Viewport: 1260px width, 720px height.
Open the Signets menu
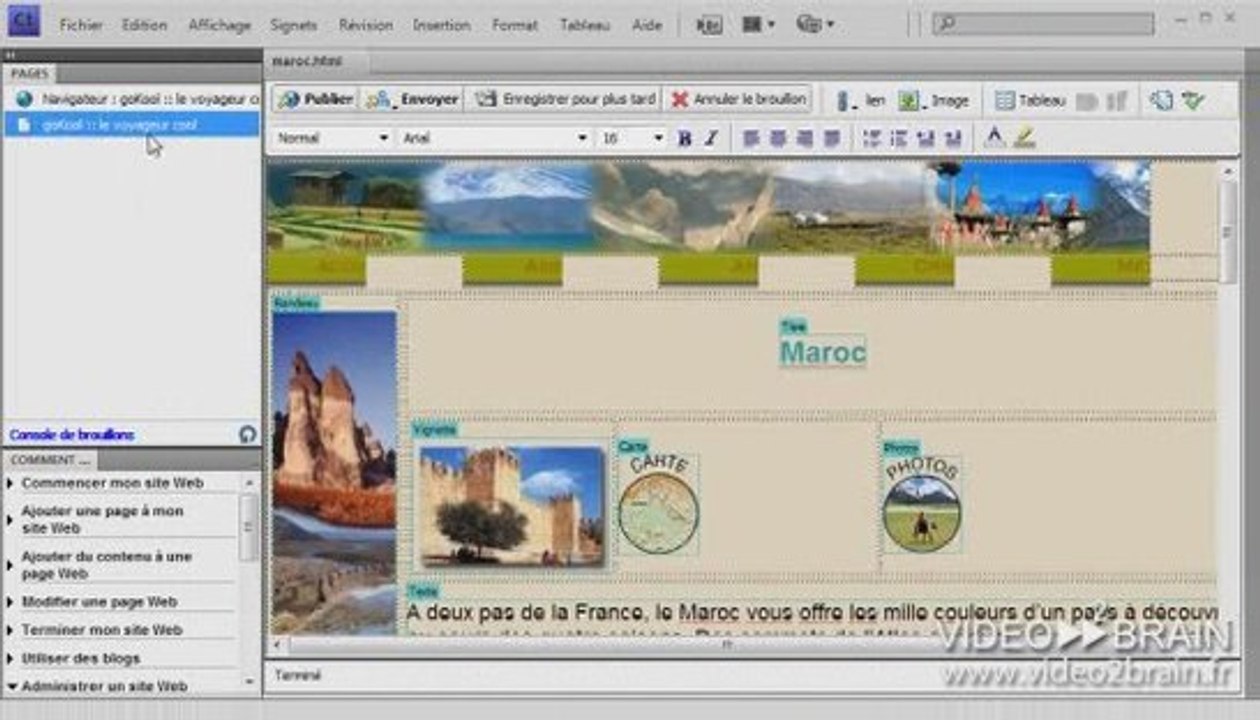[293, 25]
